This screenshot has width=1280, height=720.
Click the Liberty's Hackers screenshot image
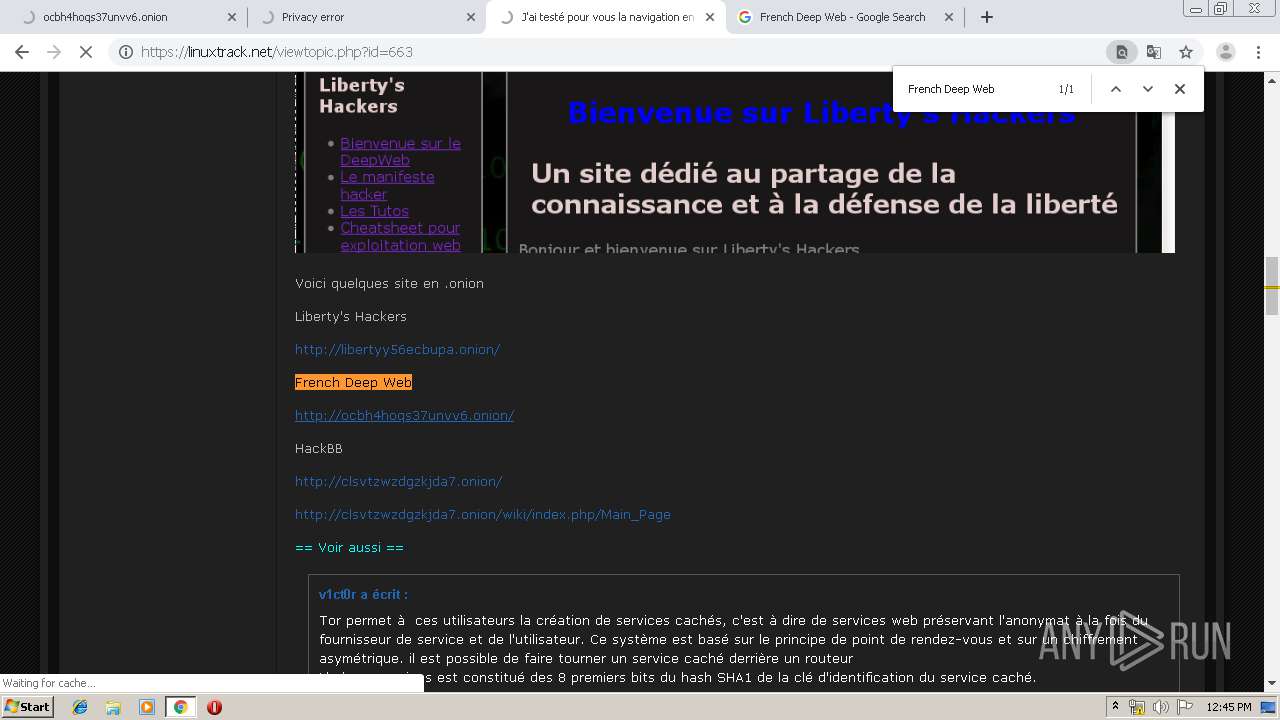pos(735,163)
